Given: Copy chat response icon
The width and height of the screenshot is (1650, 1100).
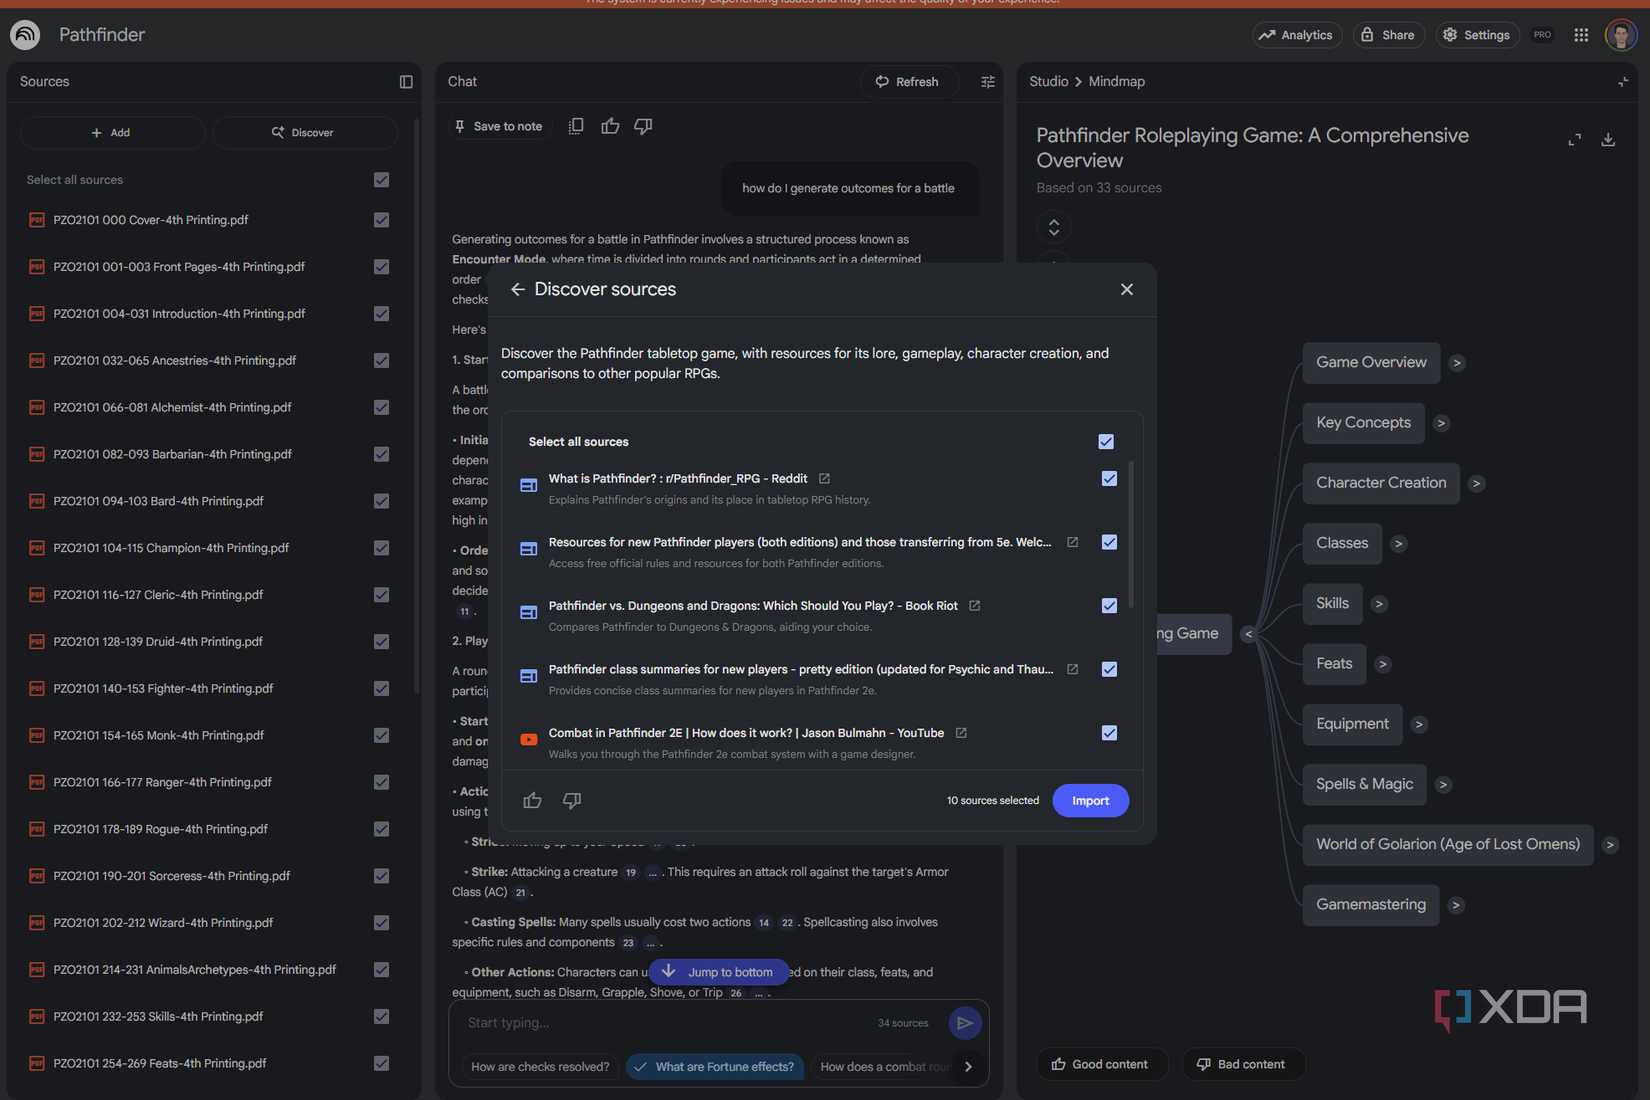Looking at the screenshot, I should [576, 126].
